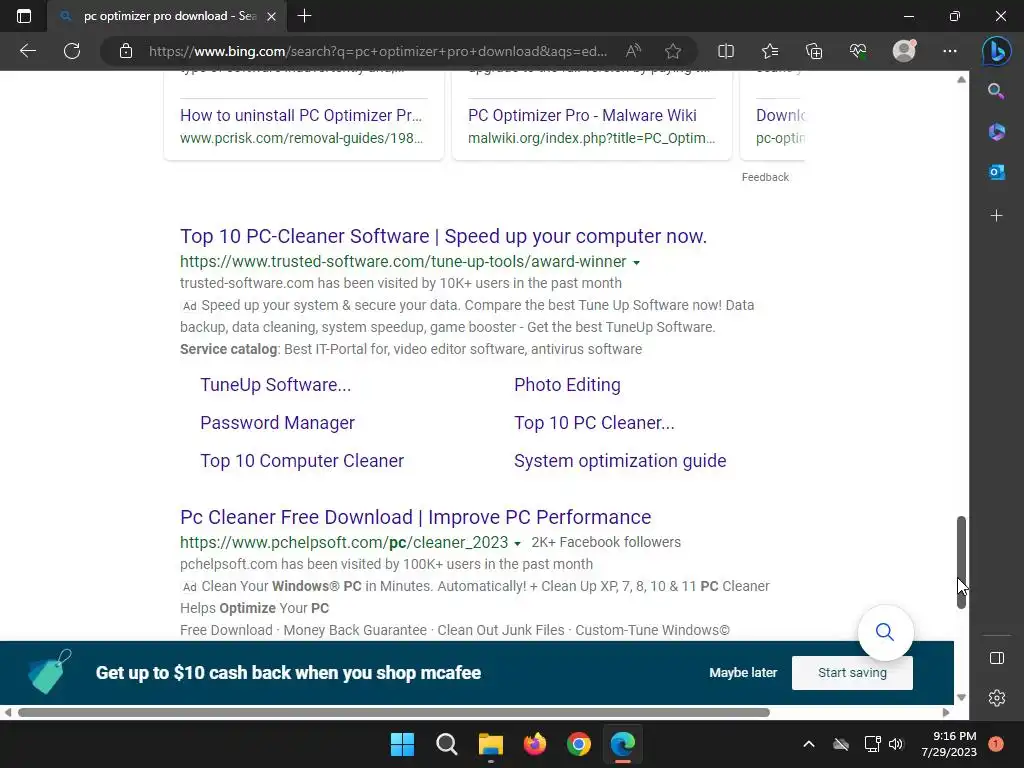Image resolution: width=1024 pixels, height=768 pixels.
Task: Open sidebar settings gear
Action: pos(997,698)
